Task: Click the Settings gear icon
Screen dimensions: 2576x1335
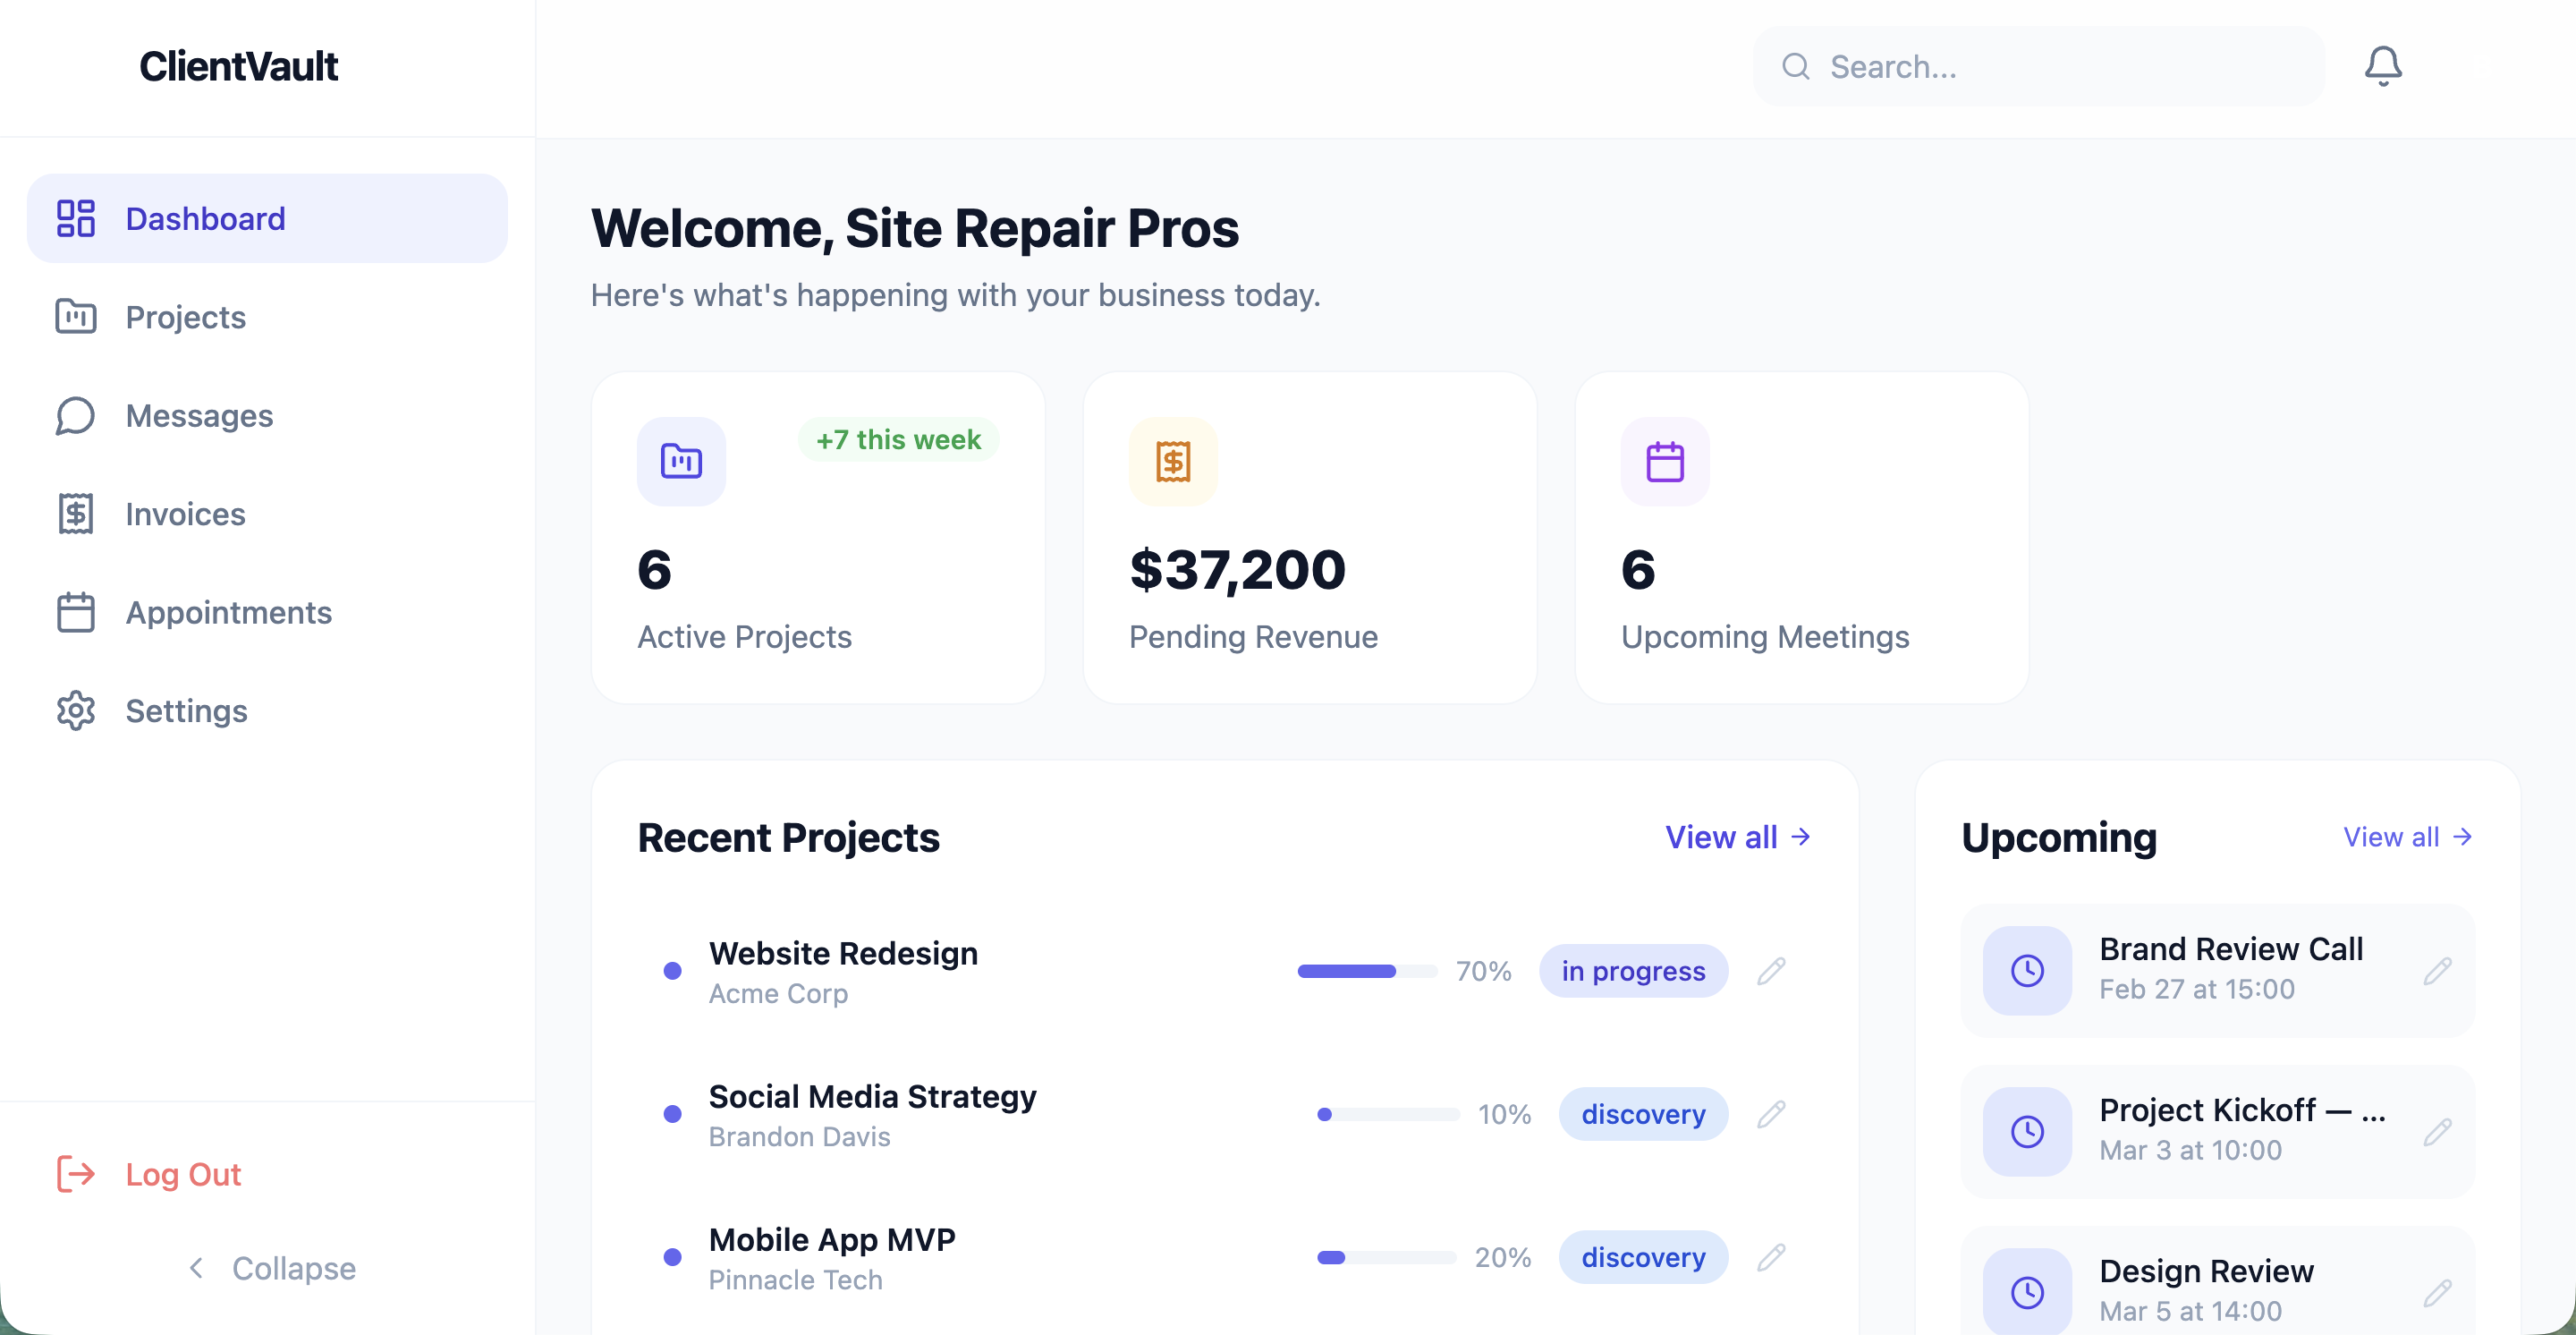Action: pyautogui.click(x=75, y=710)
